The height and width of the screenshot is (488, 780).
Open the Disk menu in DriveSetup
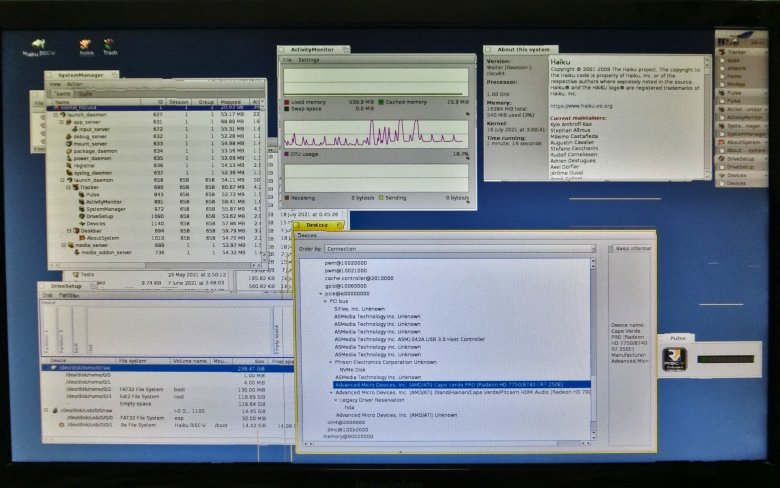(47, 295)
